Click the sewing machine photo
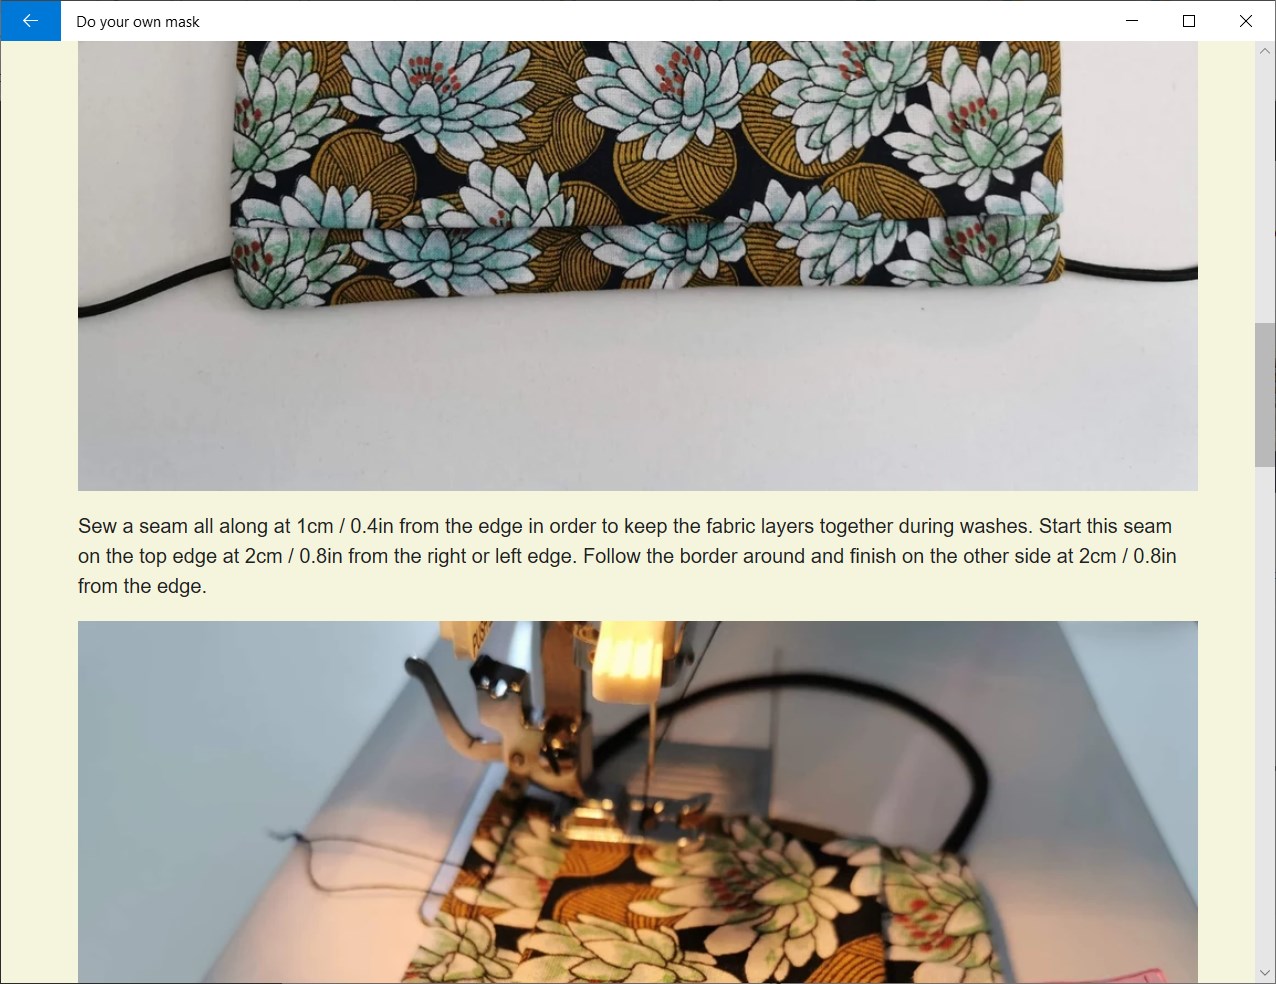 click(638, 802)
